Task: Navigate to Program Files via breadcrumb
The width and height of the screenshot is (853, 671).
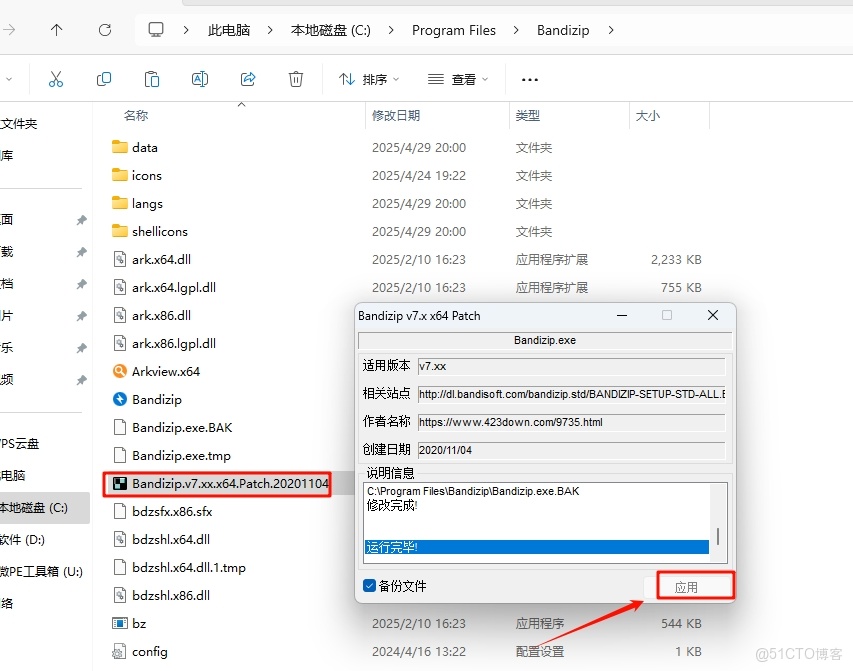Action: [453, 30]
